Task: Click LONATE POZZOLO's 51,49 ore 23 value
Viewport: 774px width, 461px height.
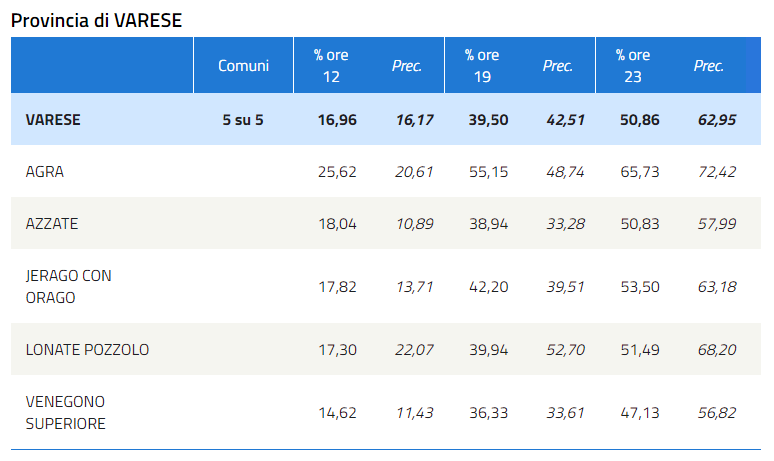Action: click(x=639, y=350)
